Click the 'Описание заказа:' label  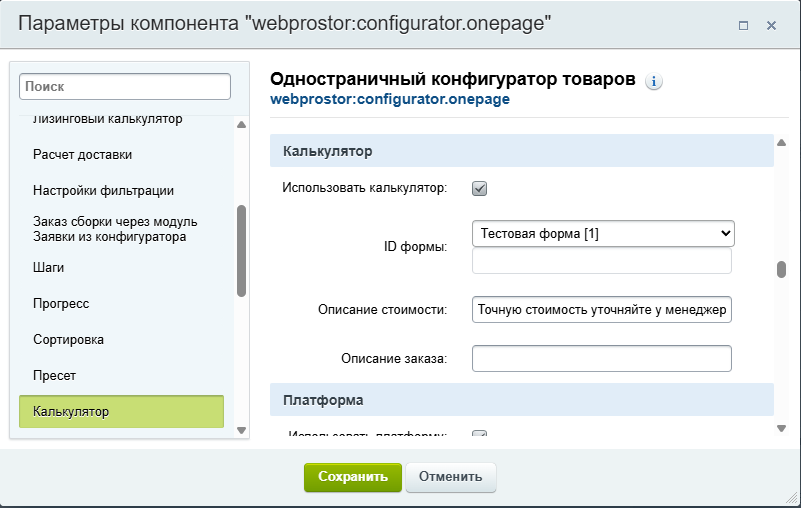click(394, 359)
